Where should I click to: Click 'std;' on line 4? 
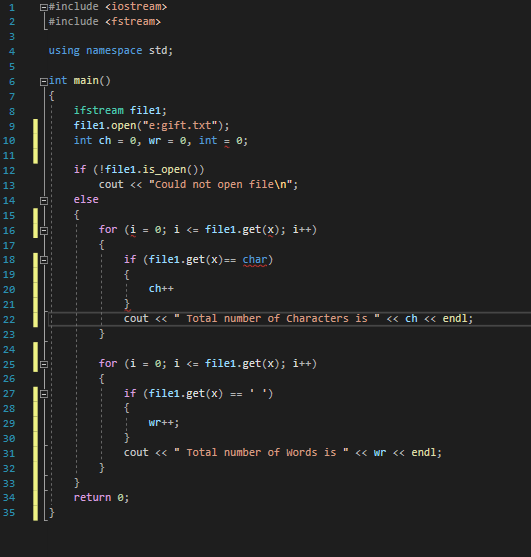(x=161, y=50)
